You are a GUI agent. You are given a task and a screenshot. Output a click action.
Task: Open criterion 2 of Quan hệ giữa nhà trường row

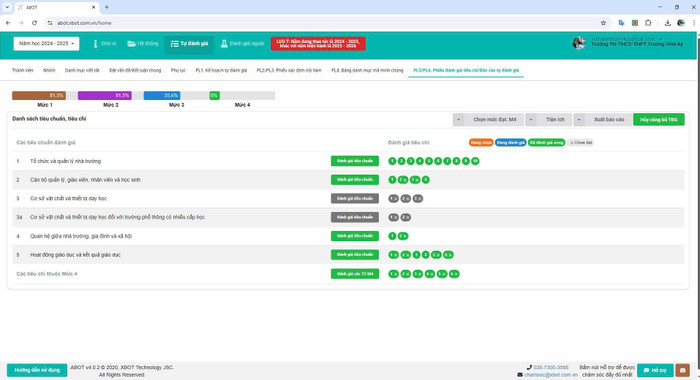point(403,236)
